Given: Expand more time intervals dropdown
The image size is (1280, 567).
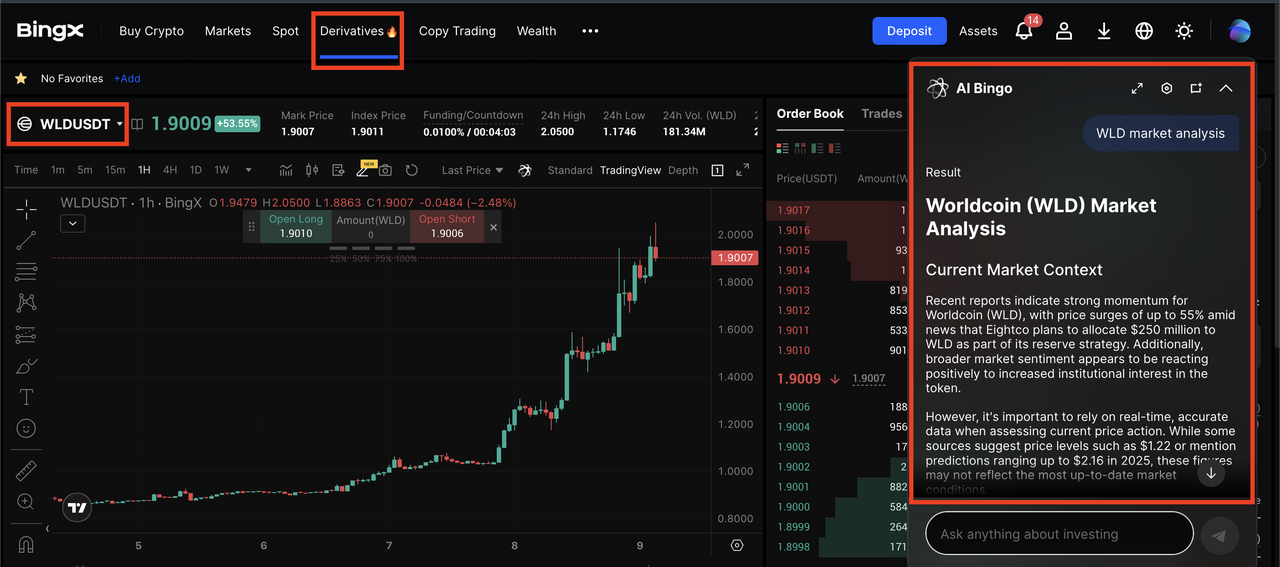Looking at the screenshot, I should 249,170.
